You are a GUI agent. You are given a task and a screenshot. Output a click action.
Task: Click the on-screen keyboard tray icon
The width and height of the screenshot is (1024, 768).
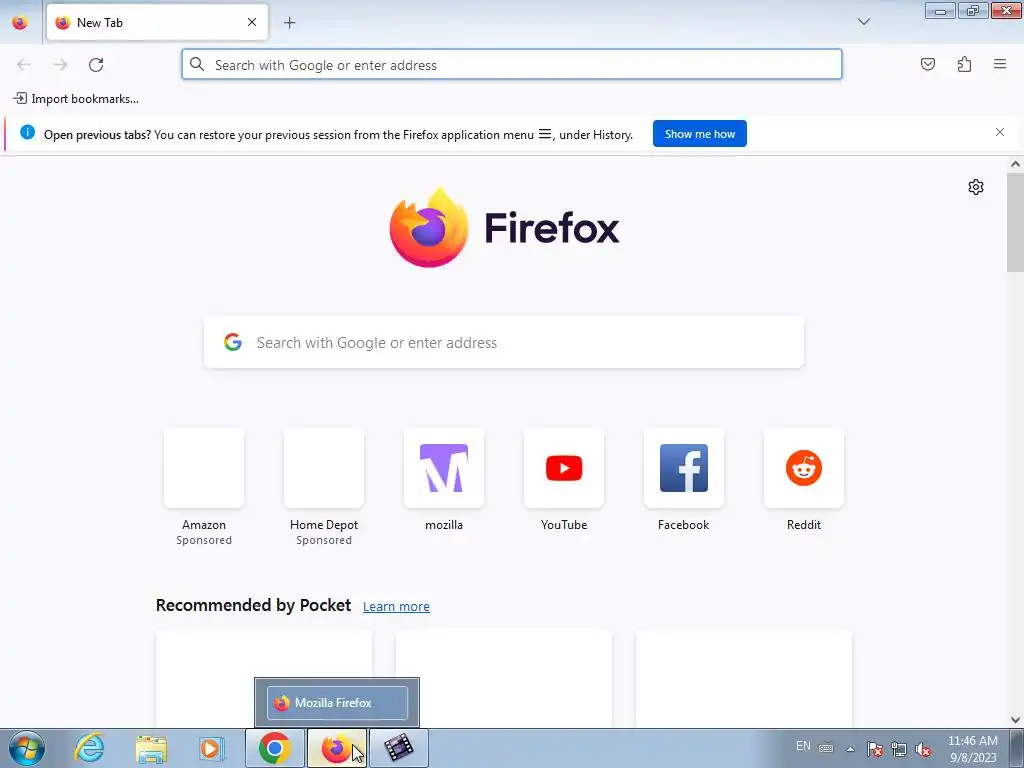click(826, 747)
